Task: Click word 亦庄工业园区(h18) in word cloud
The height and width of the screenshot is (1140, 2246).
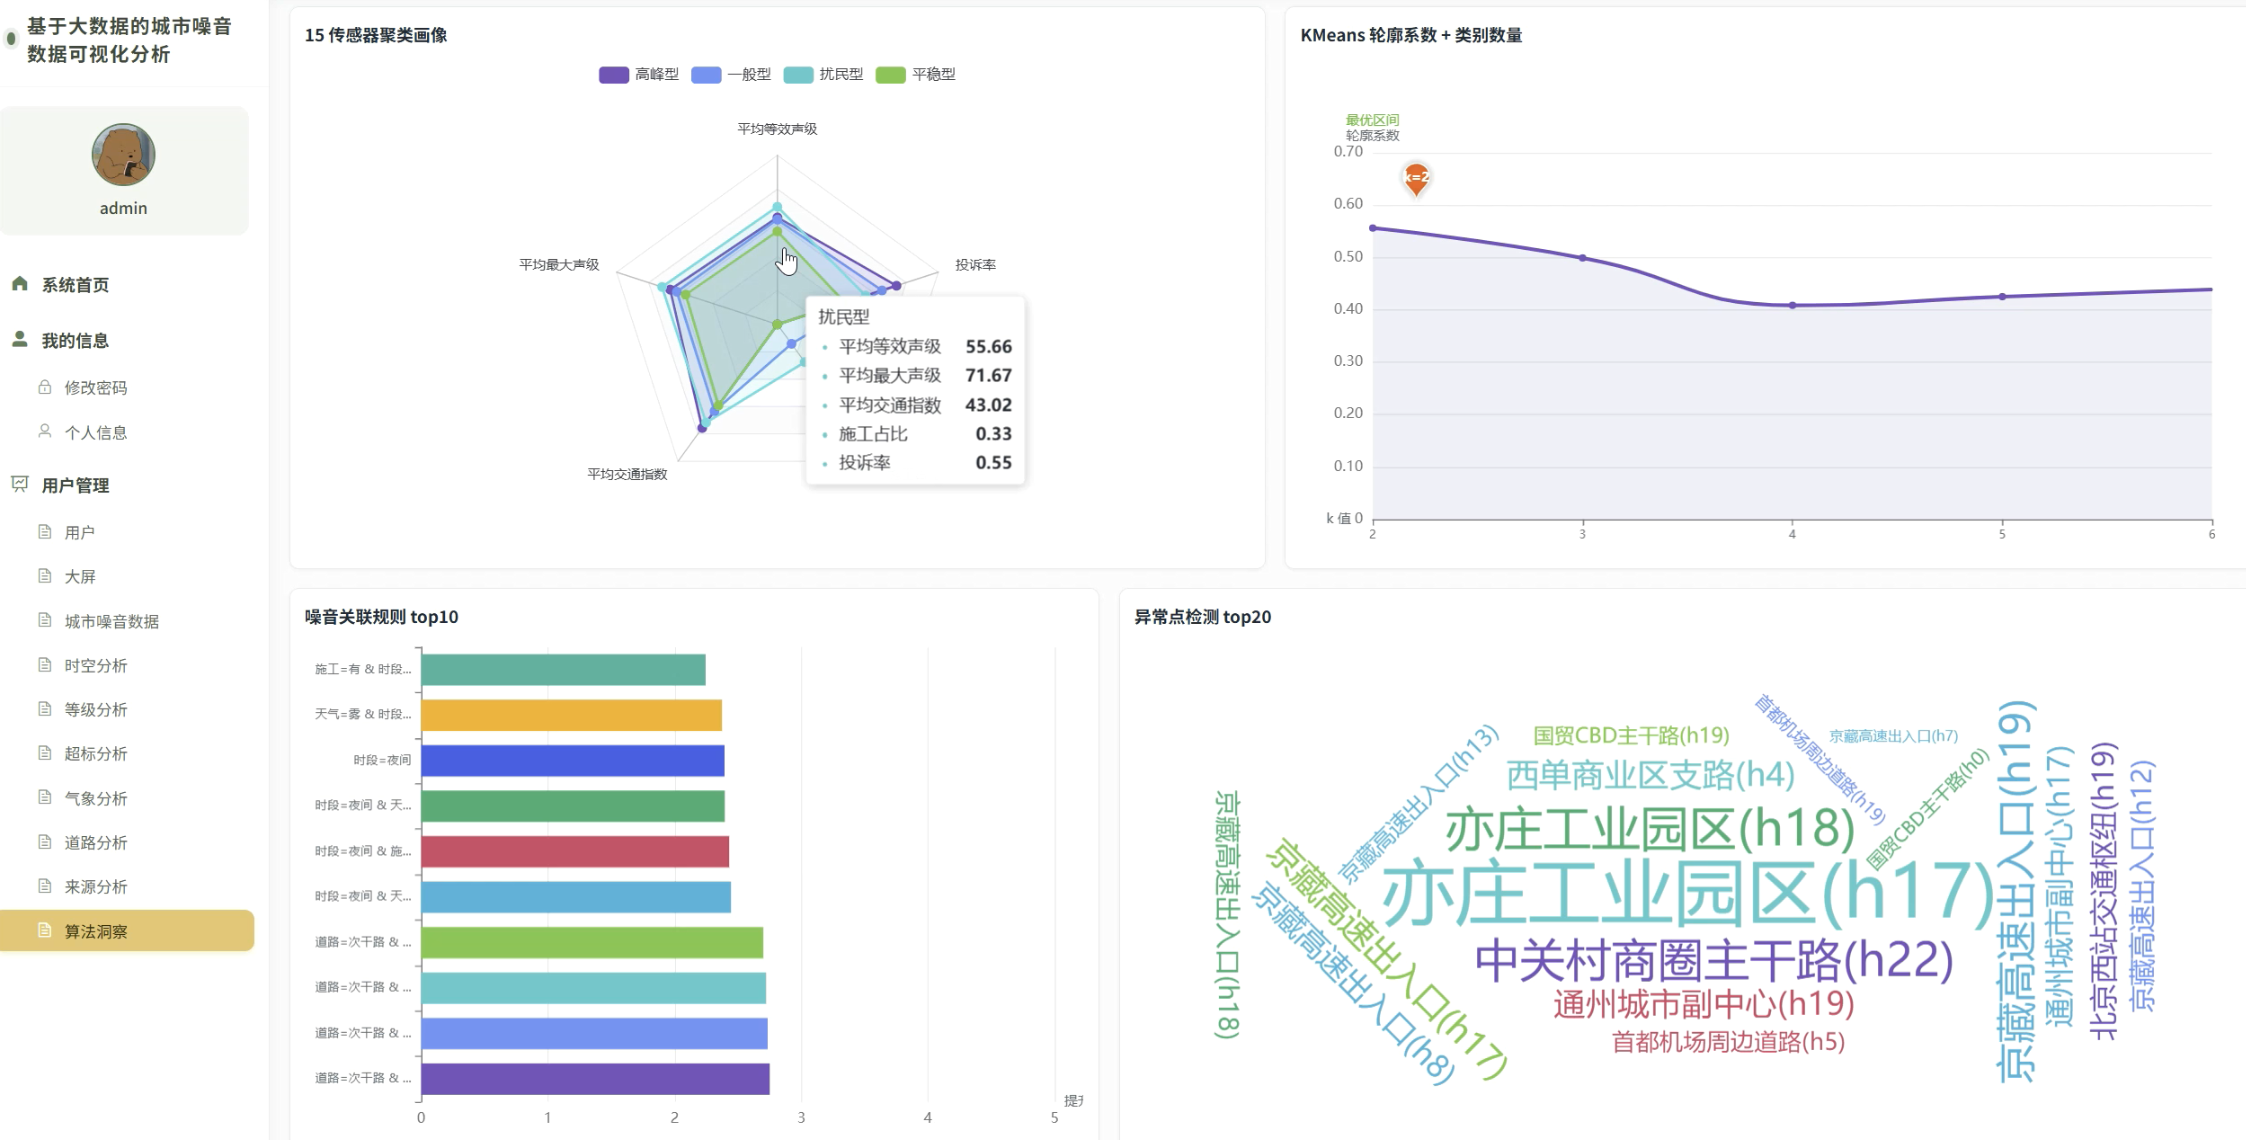Action: [x=1650, y=829]
